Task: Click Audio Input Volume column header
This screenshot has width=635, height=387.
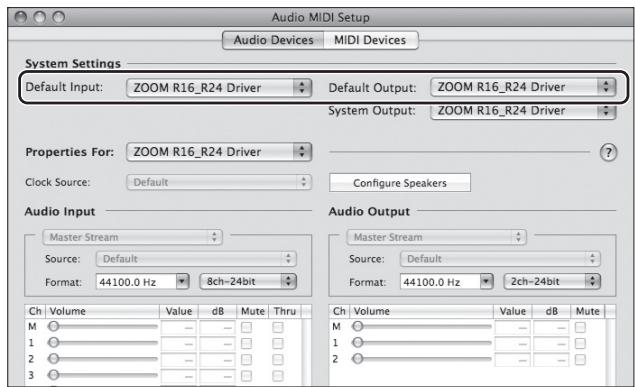Action: [102, 311]
